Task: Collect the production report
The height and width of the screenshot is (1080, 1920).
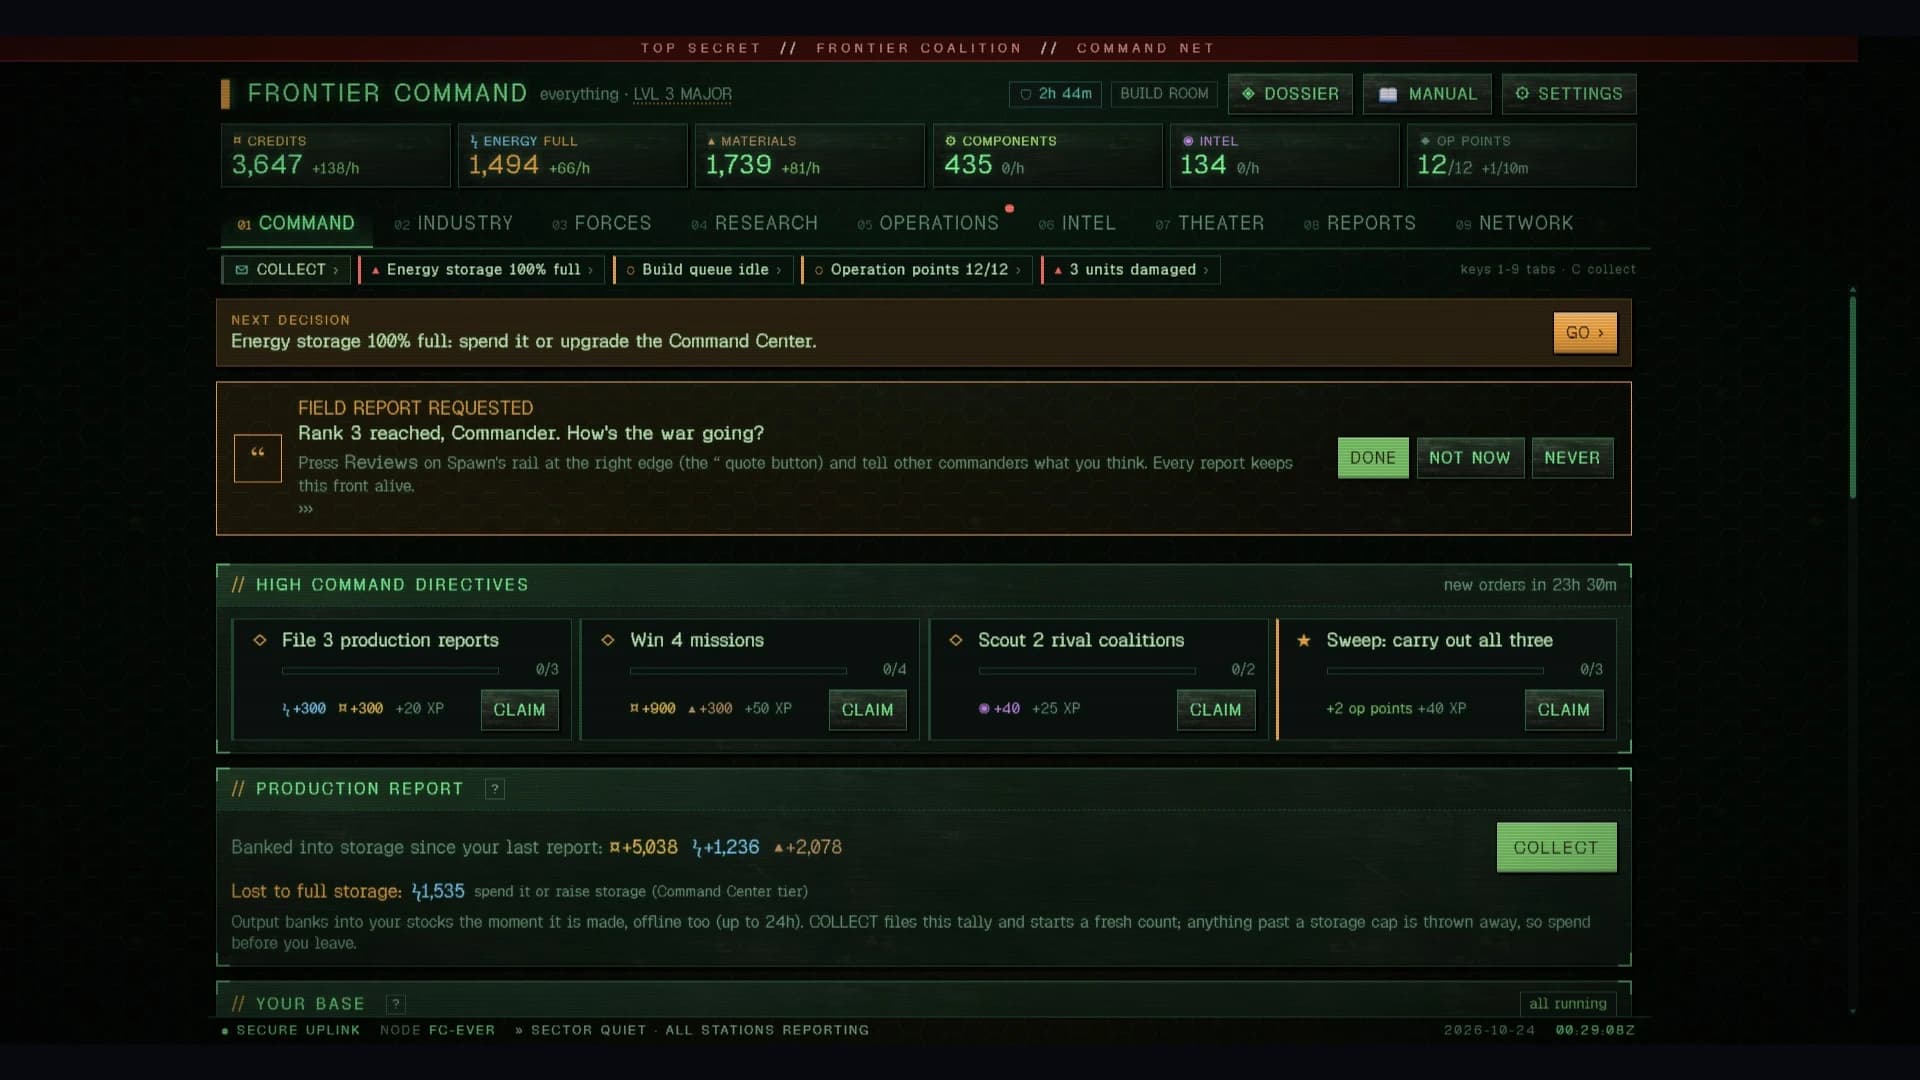Action: [x=1556, y=848]
